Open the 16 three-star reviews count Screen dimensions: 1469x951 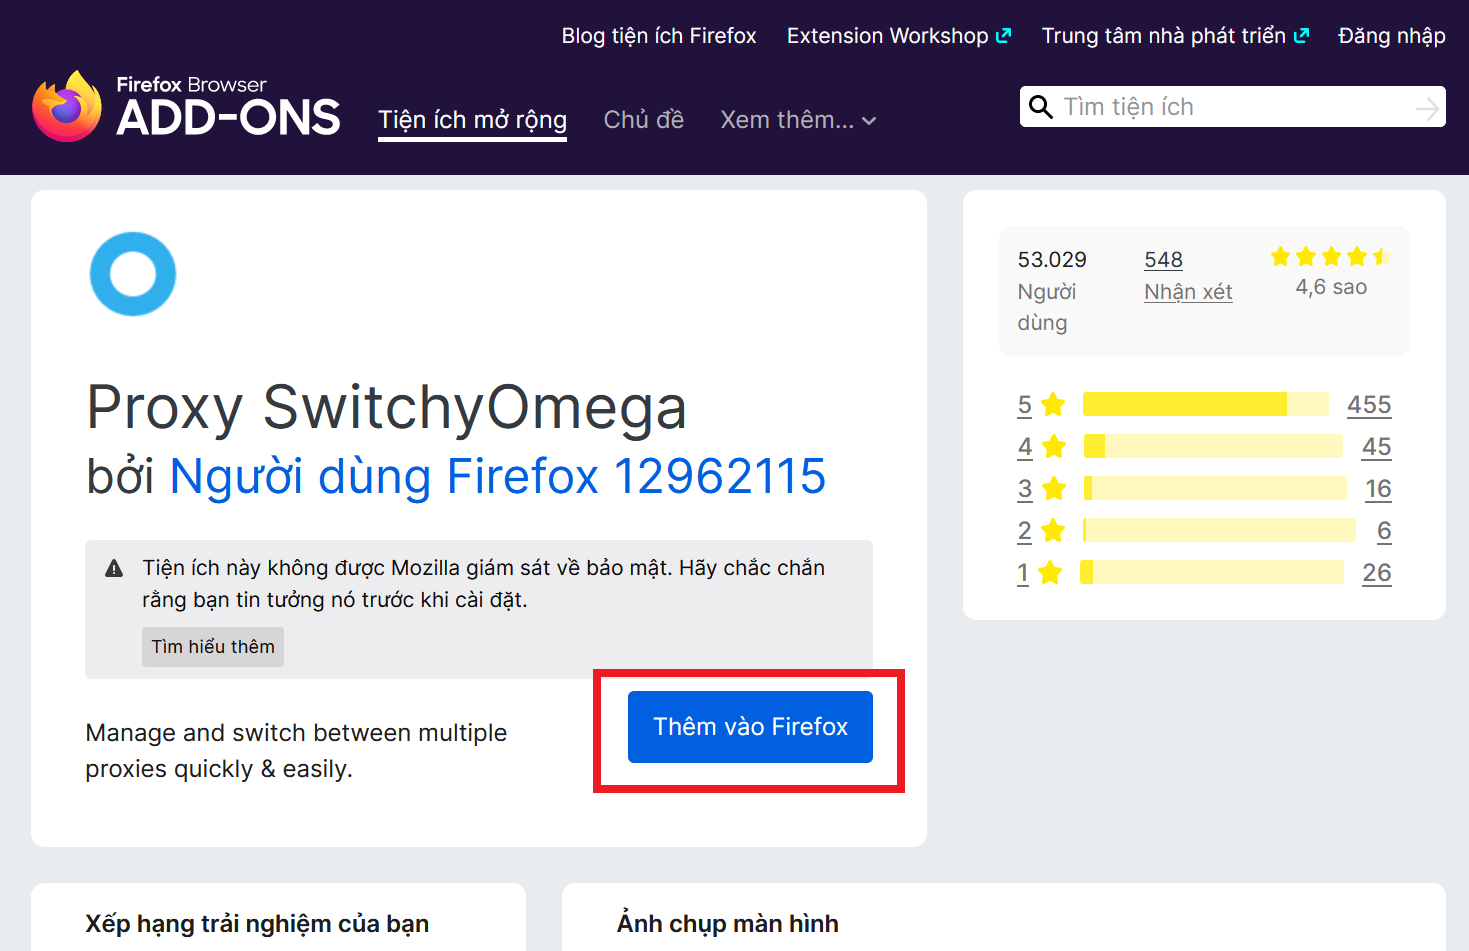pos(1378,489)
